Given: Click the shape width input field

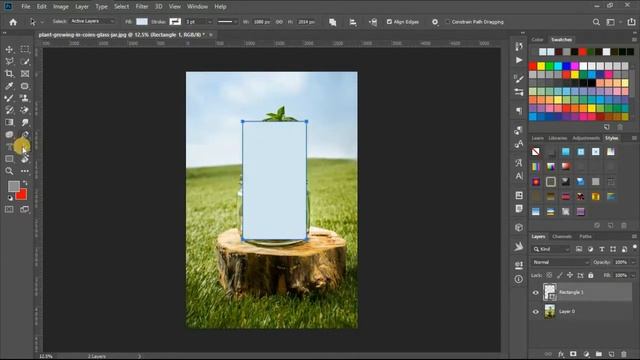Looking at the screenshot, I should (x=261, y=22).
